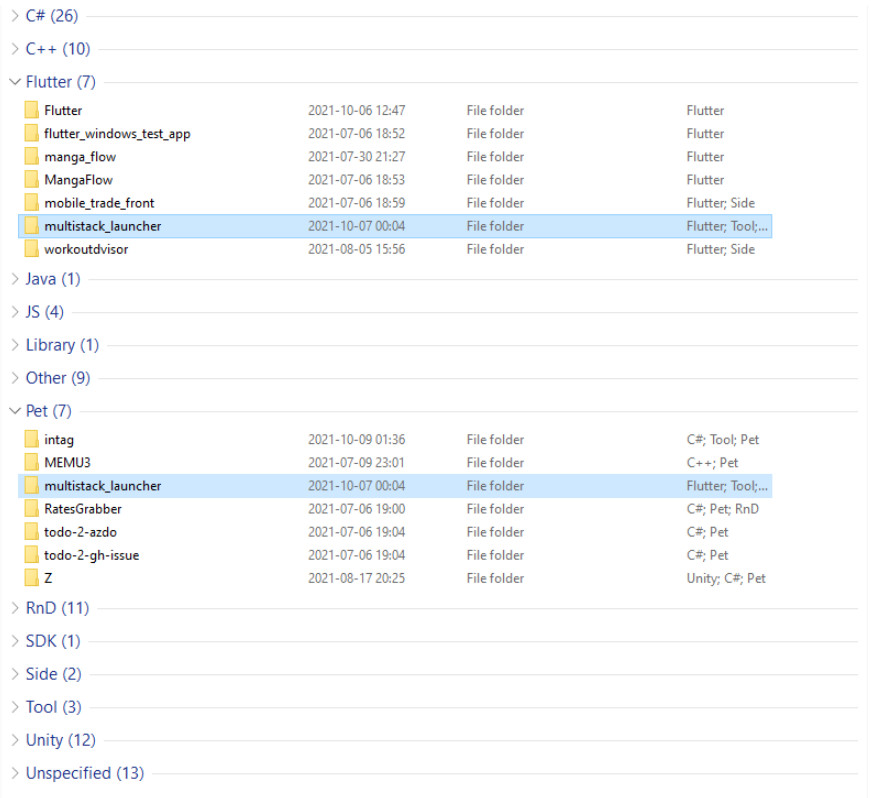Screen dimensions: 871x798
Task: Select the Z folder name
Action: pos(48,579)
